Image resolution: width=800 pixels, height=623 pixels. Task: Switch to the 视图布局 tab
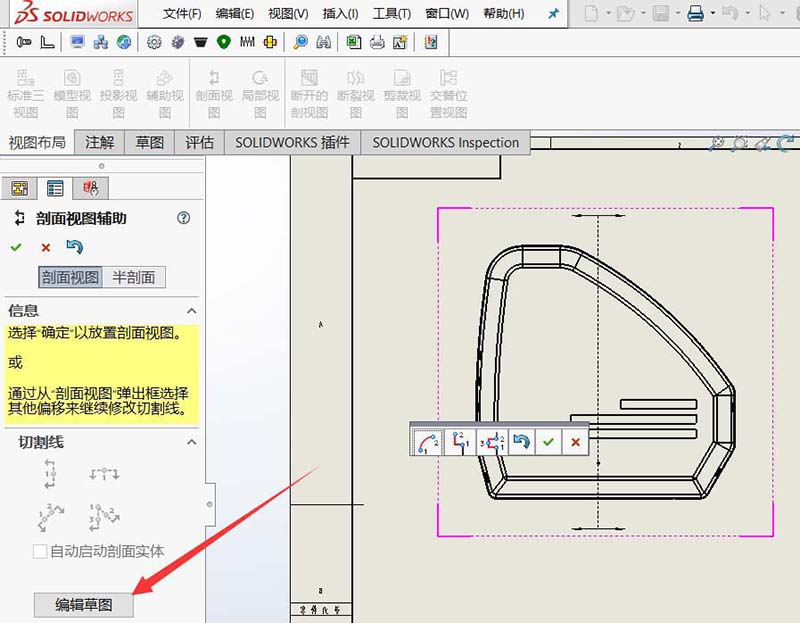coord(37,142)
